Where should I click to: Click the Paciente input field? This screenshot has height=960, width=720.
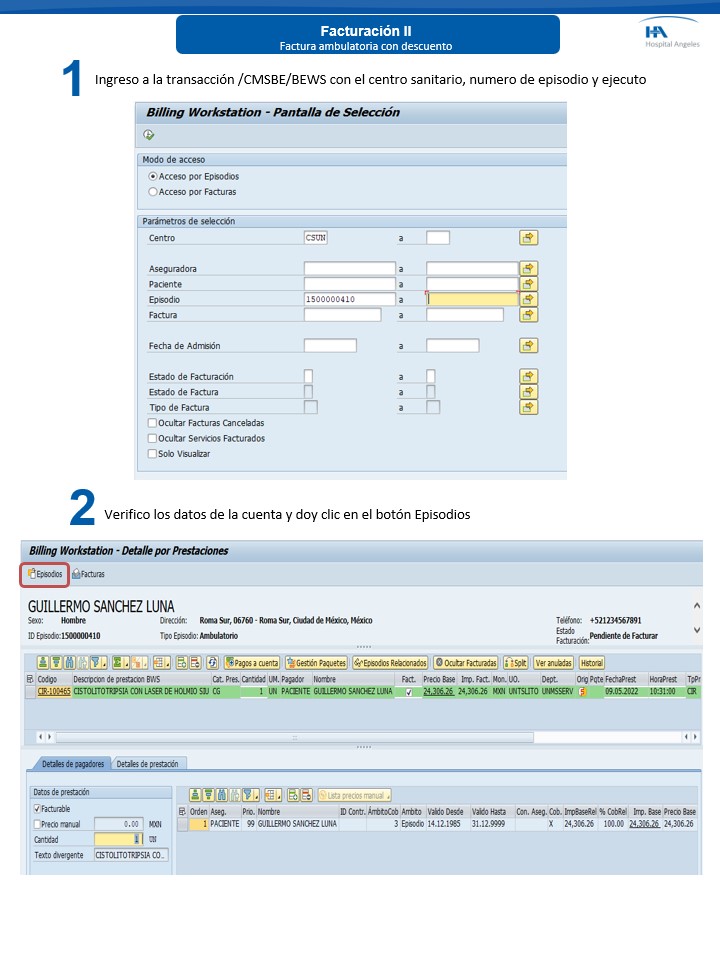point(349,284)
